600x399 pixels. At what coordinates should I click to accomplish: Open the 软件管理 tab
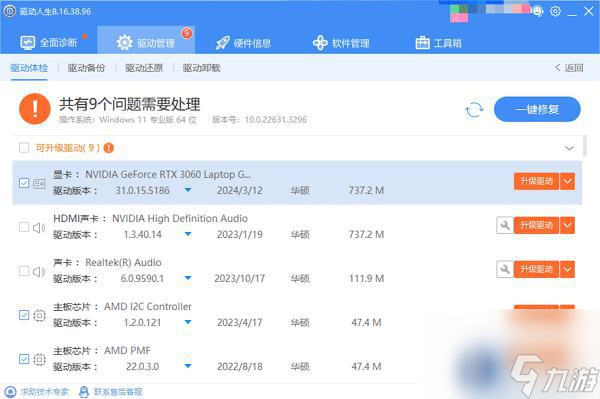point(341,42)
